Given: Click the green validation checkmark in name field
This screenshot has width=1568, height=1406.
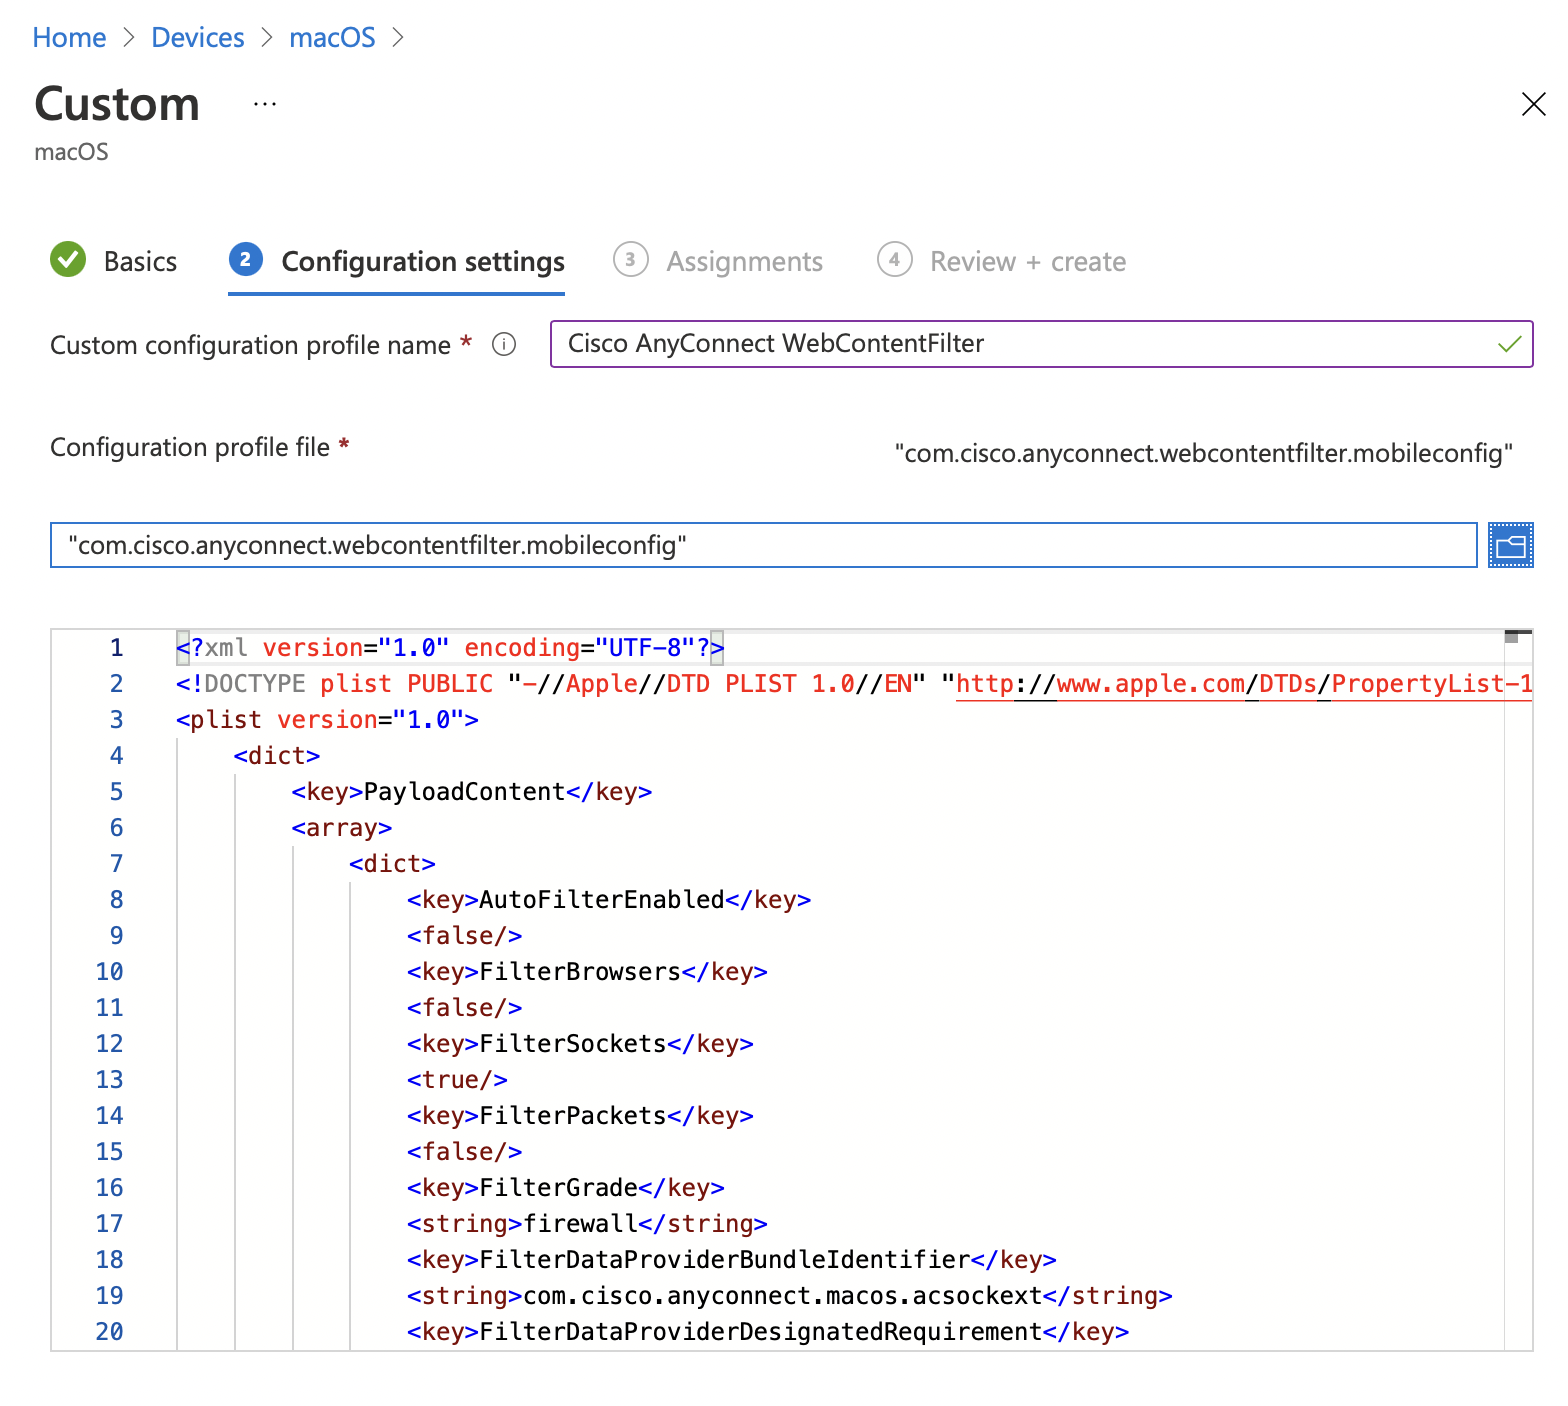Looking at the screenshot, I should (x=1509, y=344).
